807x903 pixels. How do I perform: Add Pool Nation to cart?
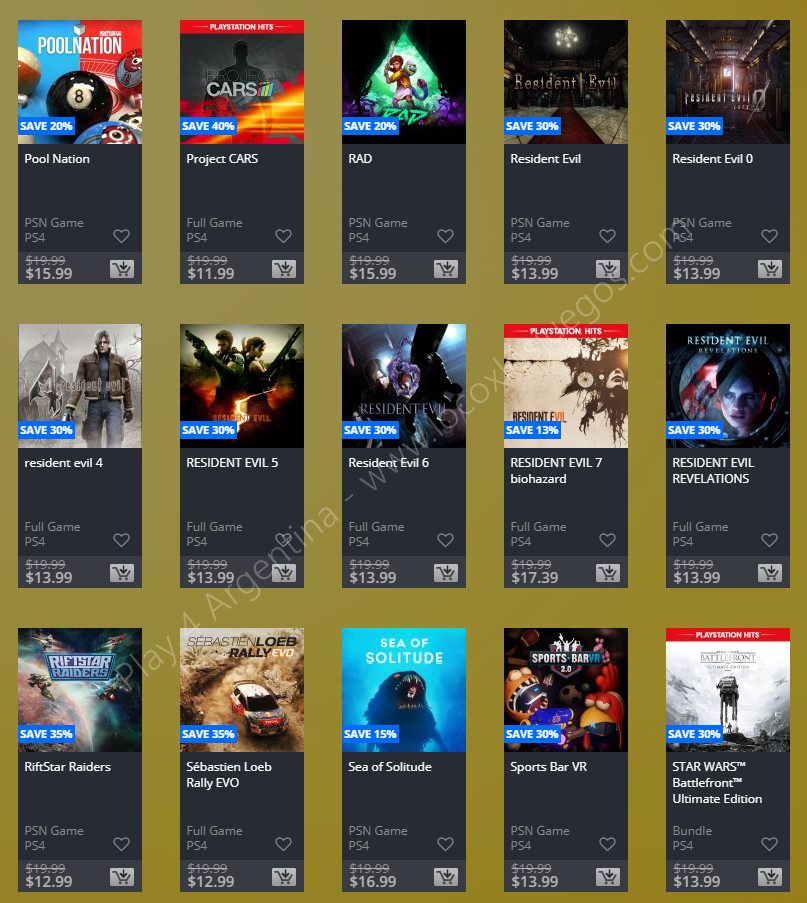[x=122, y=269]
